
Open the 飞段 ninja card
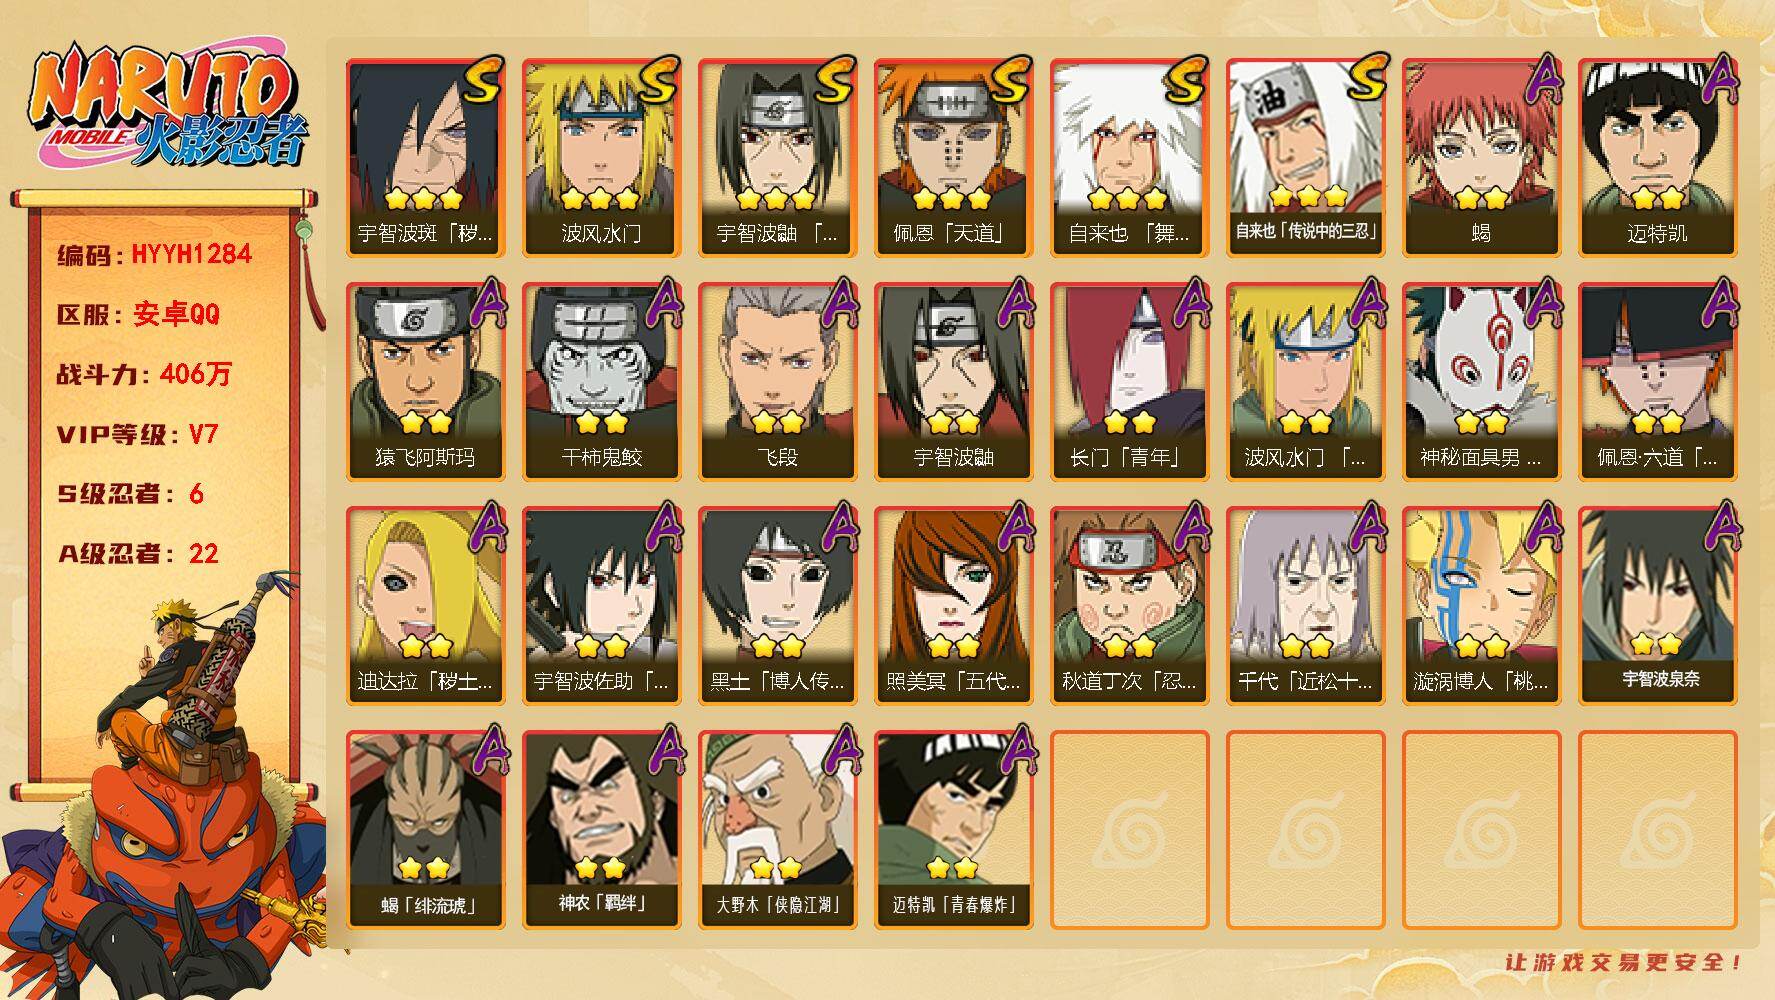tap(778, 382)
